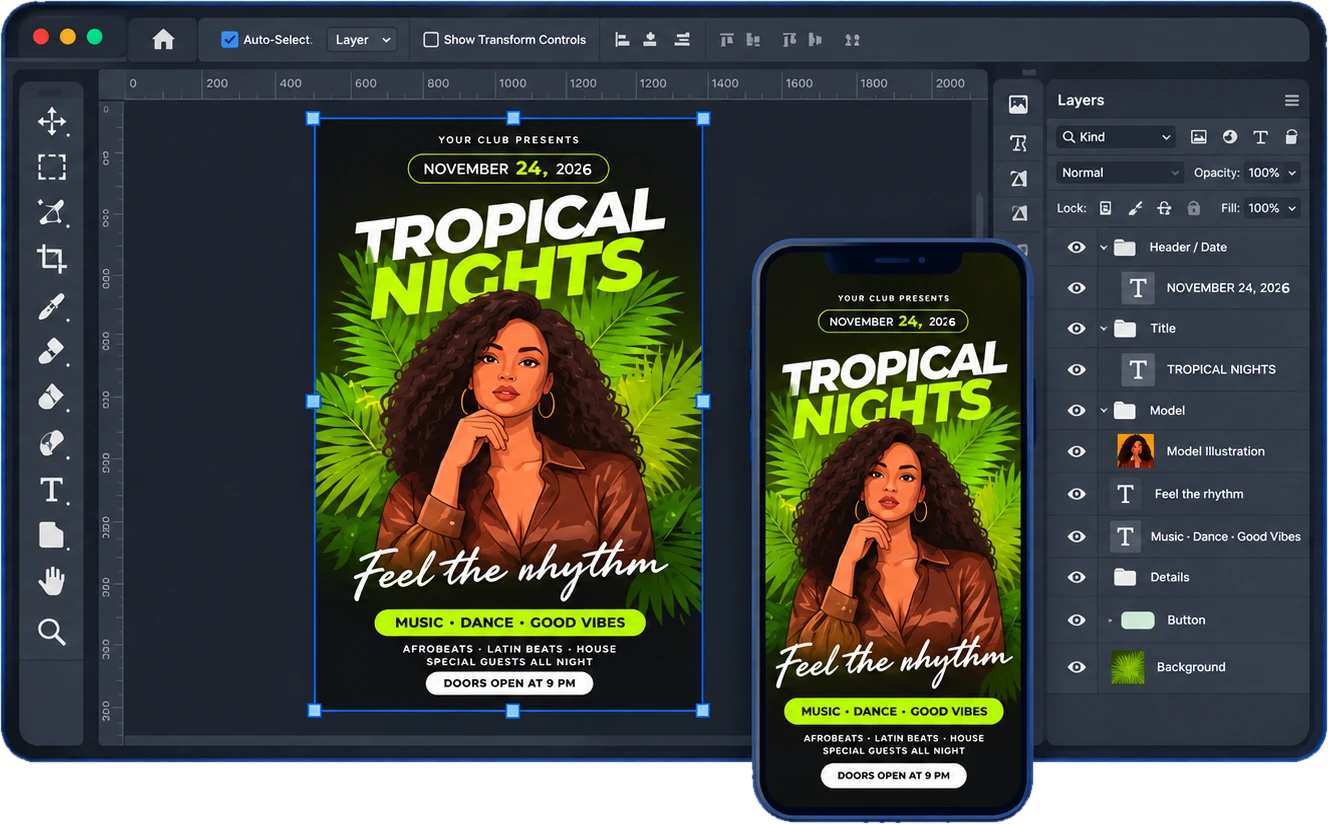Toggle visibility of Model Illustration layer
Screen dimensions: 1328x824
coord(1076,451)
